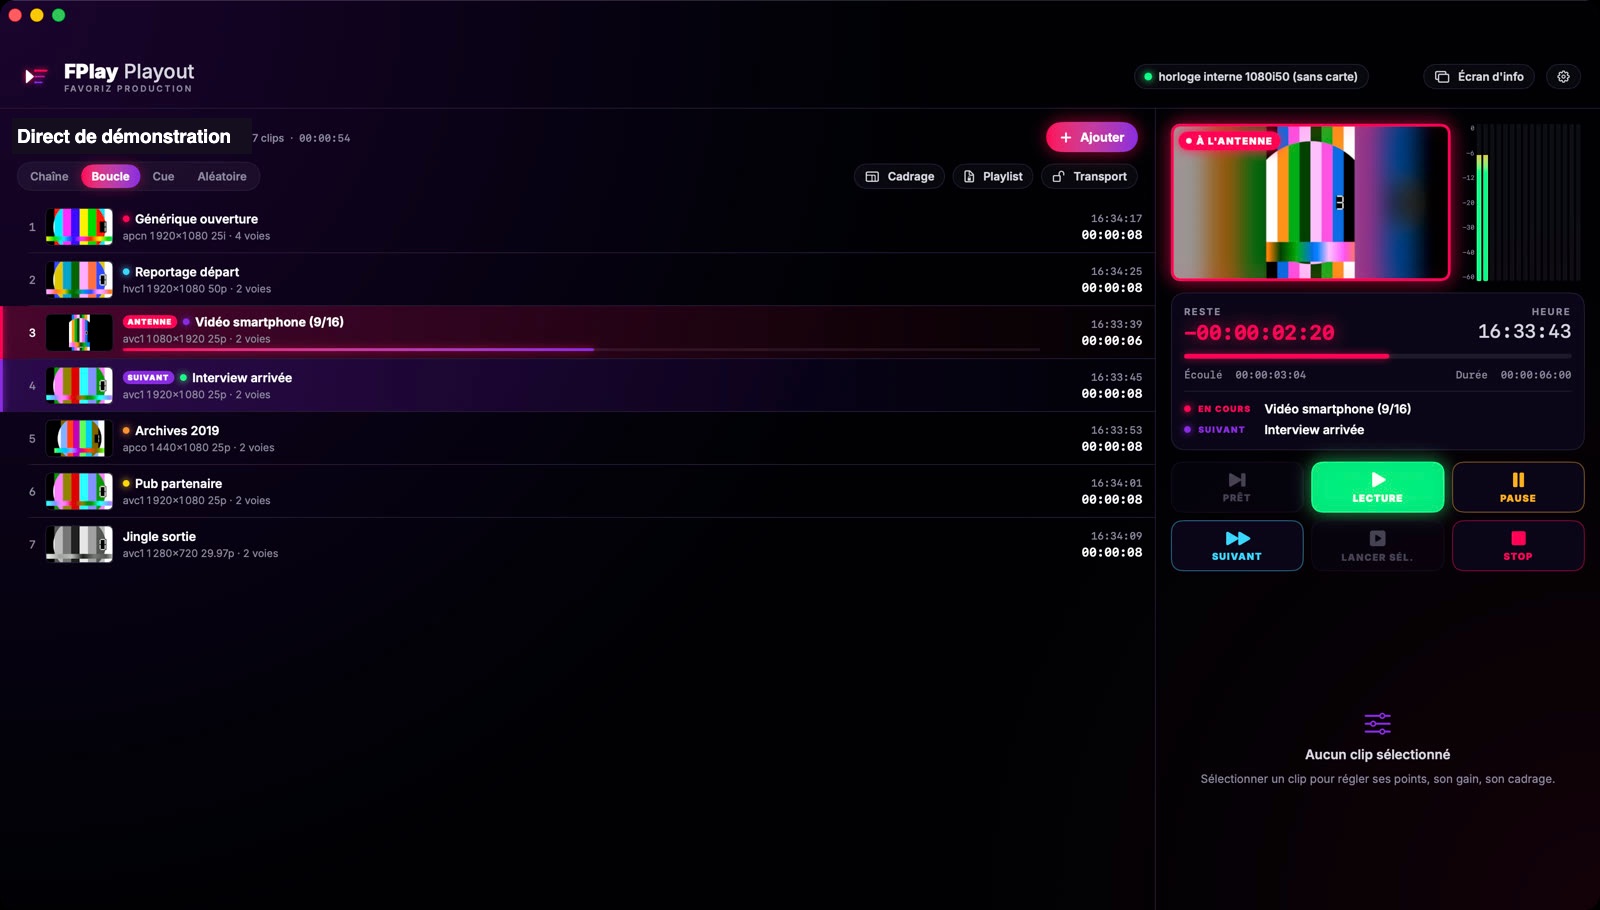This screenshot has width=1600, height=910.
Task: Click the Lancer sél. button
Action: tap(1377, 545)
